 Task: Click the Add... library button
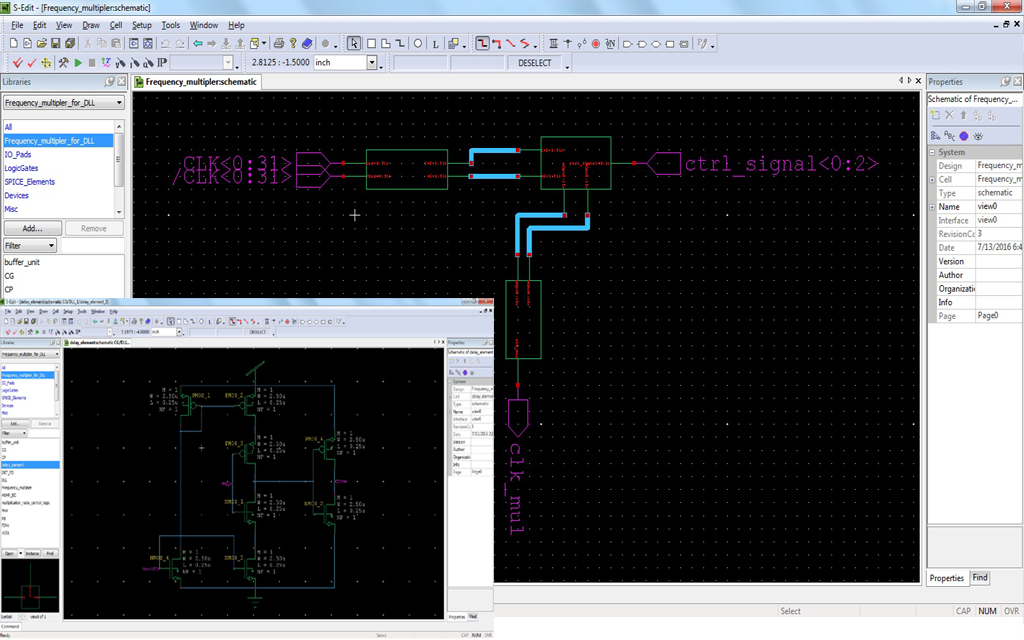point(33,229)
